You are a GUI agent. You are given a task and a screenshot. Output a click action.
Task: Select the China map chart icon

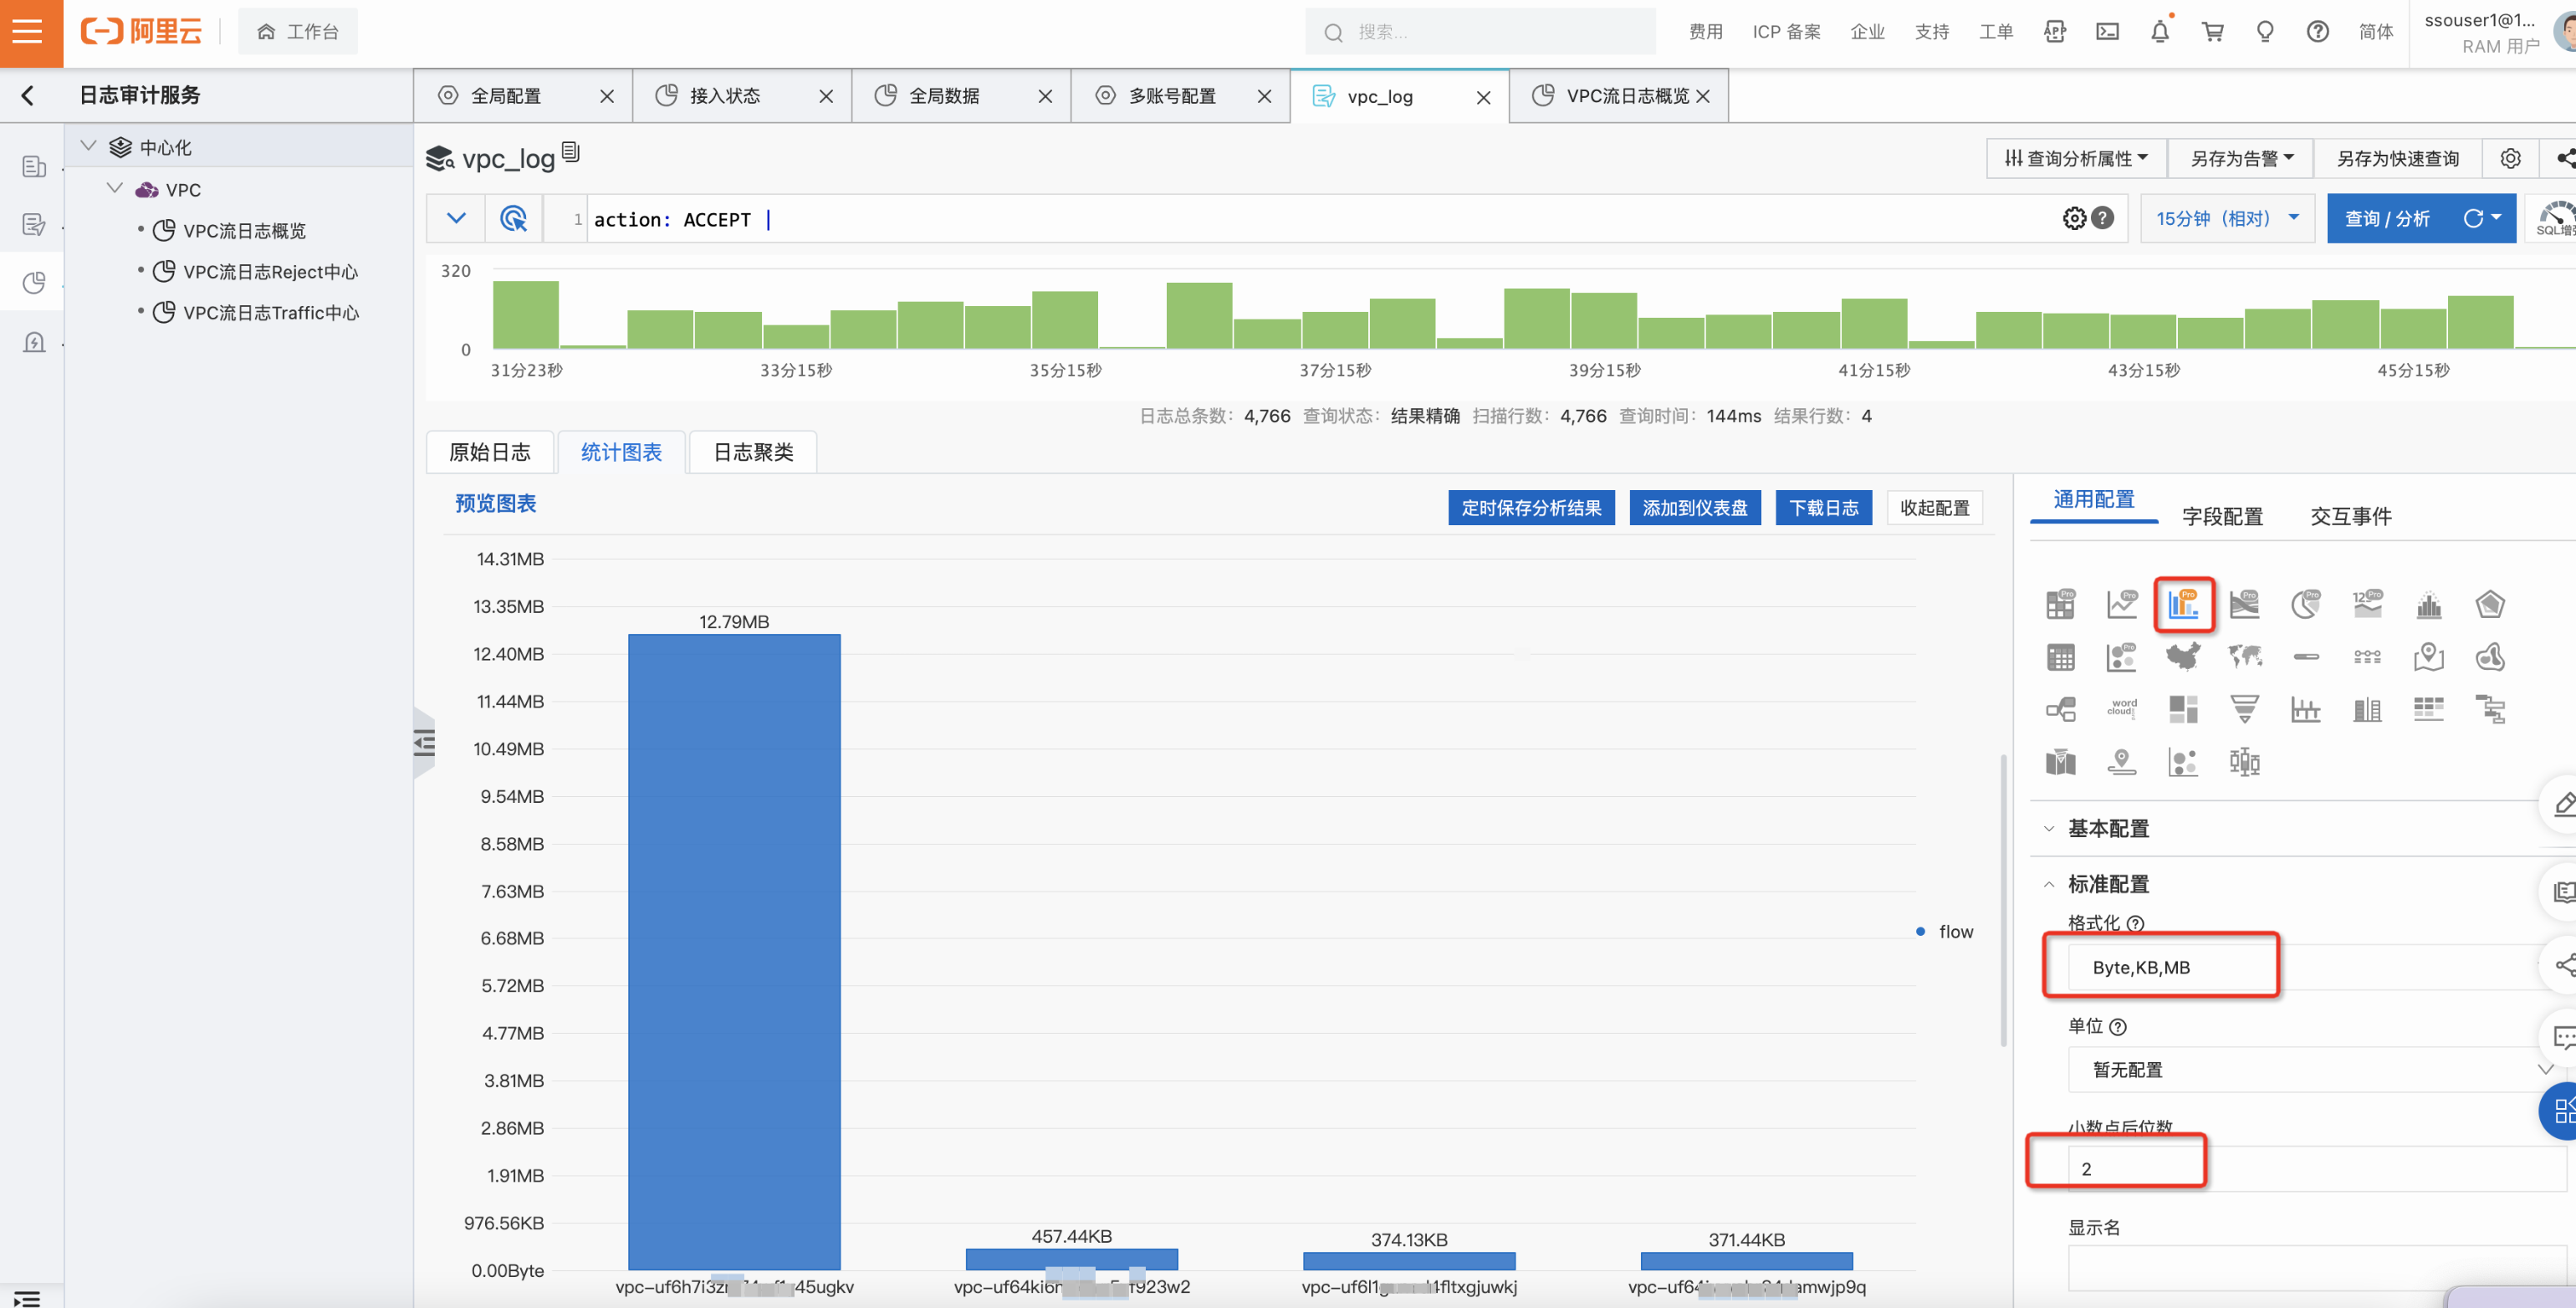2182,657
